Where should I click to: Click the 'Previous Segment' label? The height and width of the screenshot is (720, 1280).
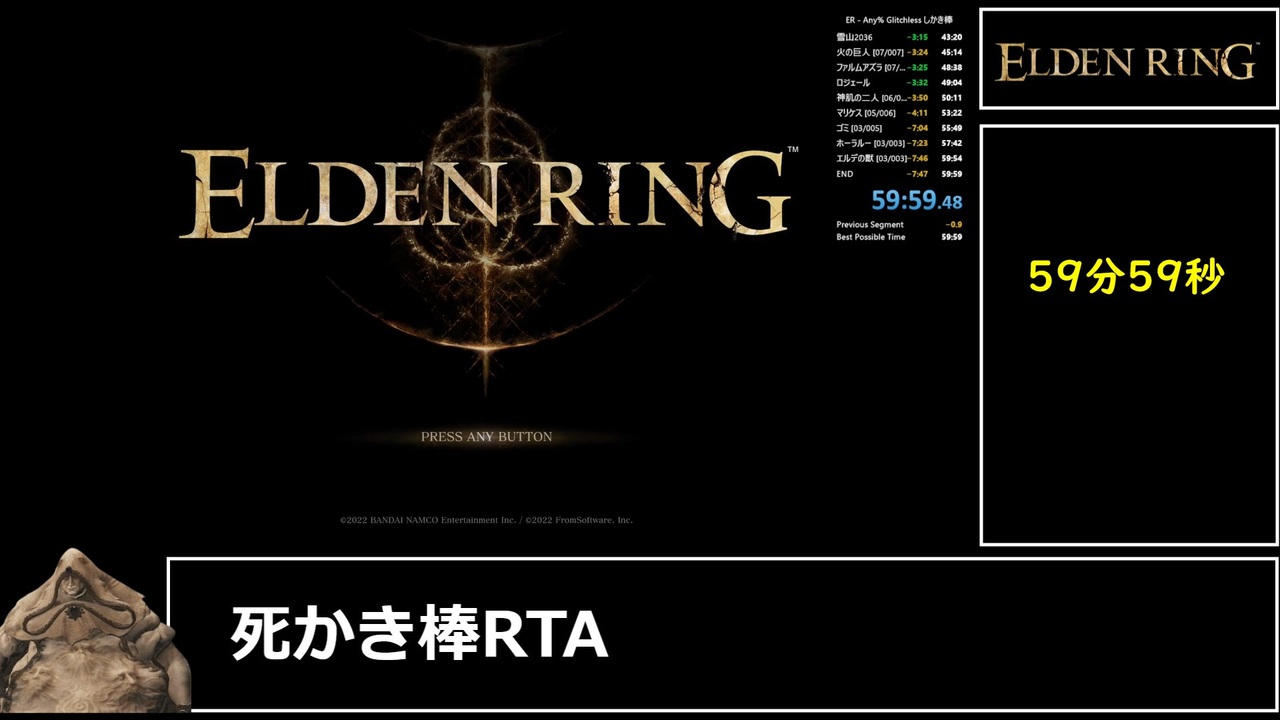click(x=870, y=225)
